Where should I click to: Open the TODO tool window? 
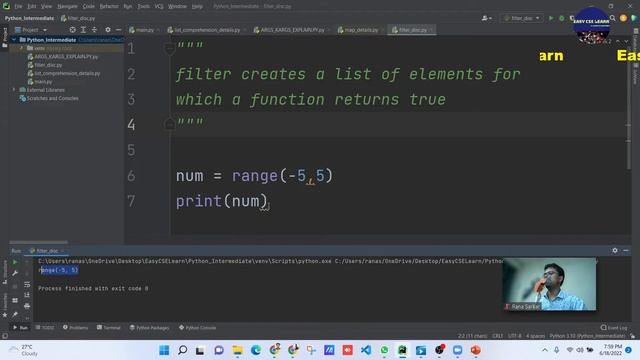point(45,327)
